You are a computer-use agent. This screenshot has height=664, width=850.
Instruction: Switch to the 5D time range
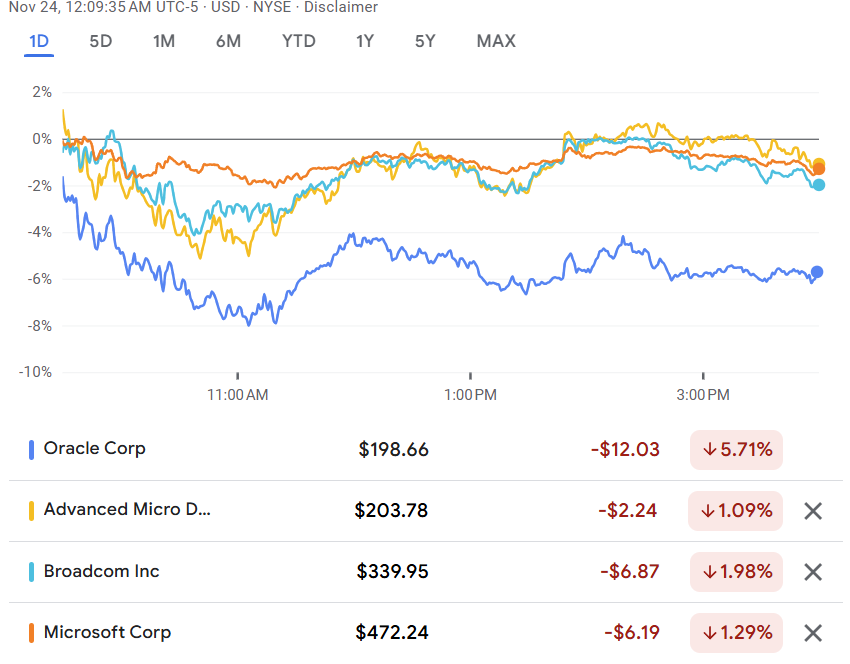(x=101, y=41)
